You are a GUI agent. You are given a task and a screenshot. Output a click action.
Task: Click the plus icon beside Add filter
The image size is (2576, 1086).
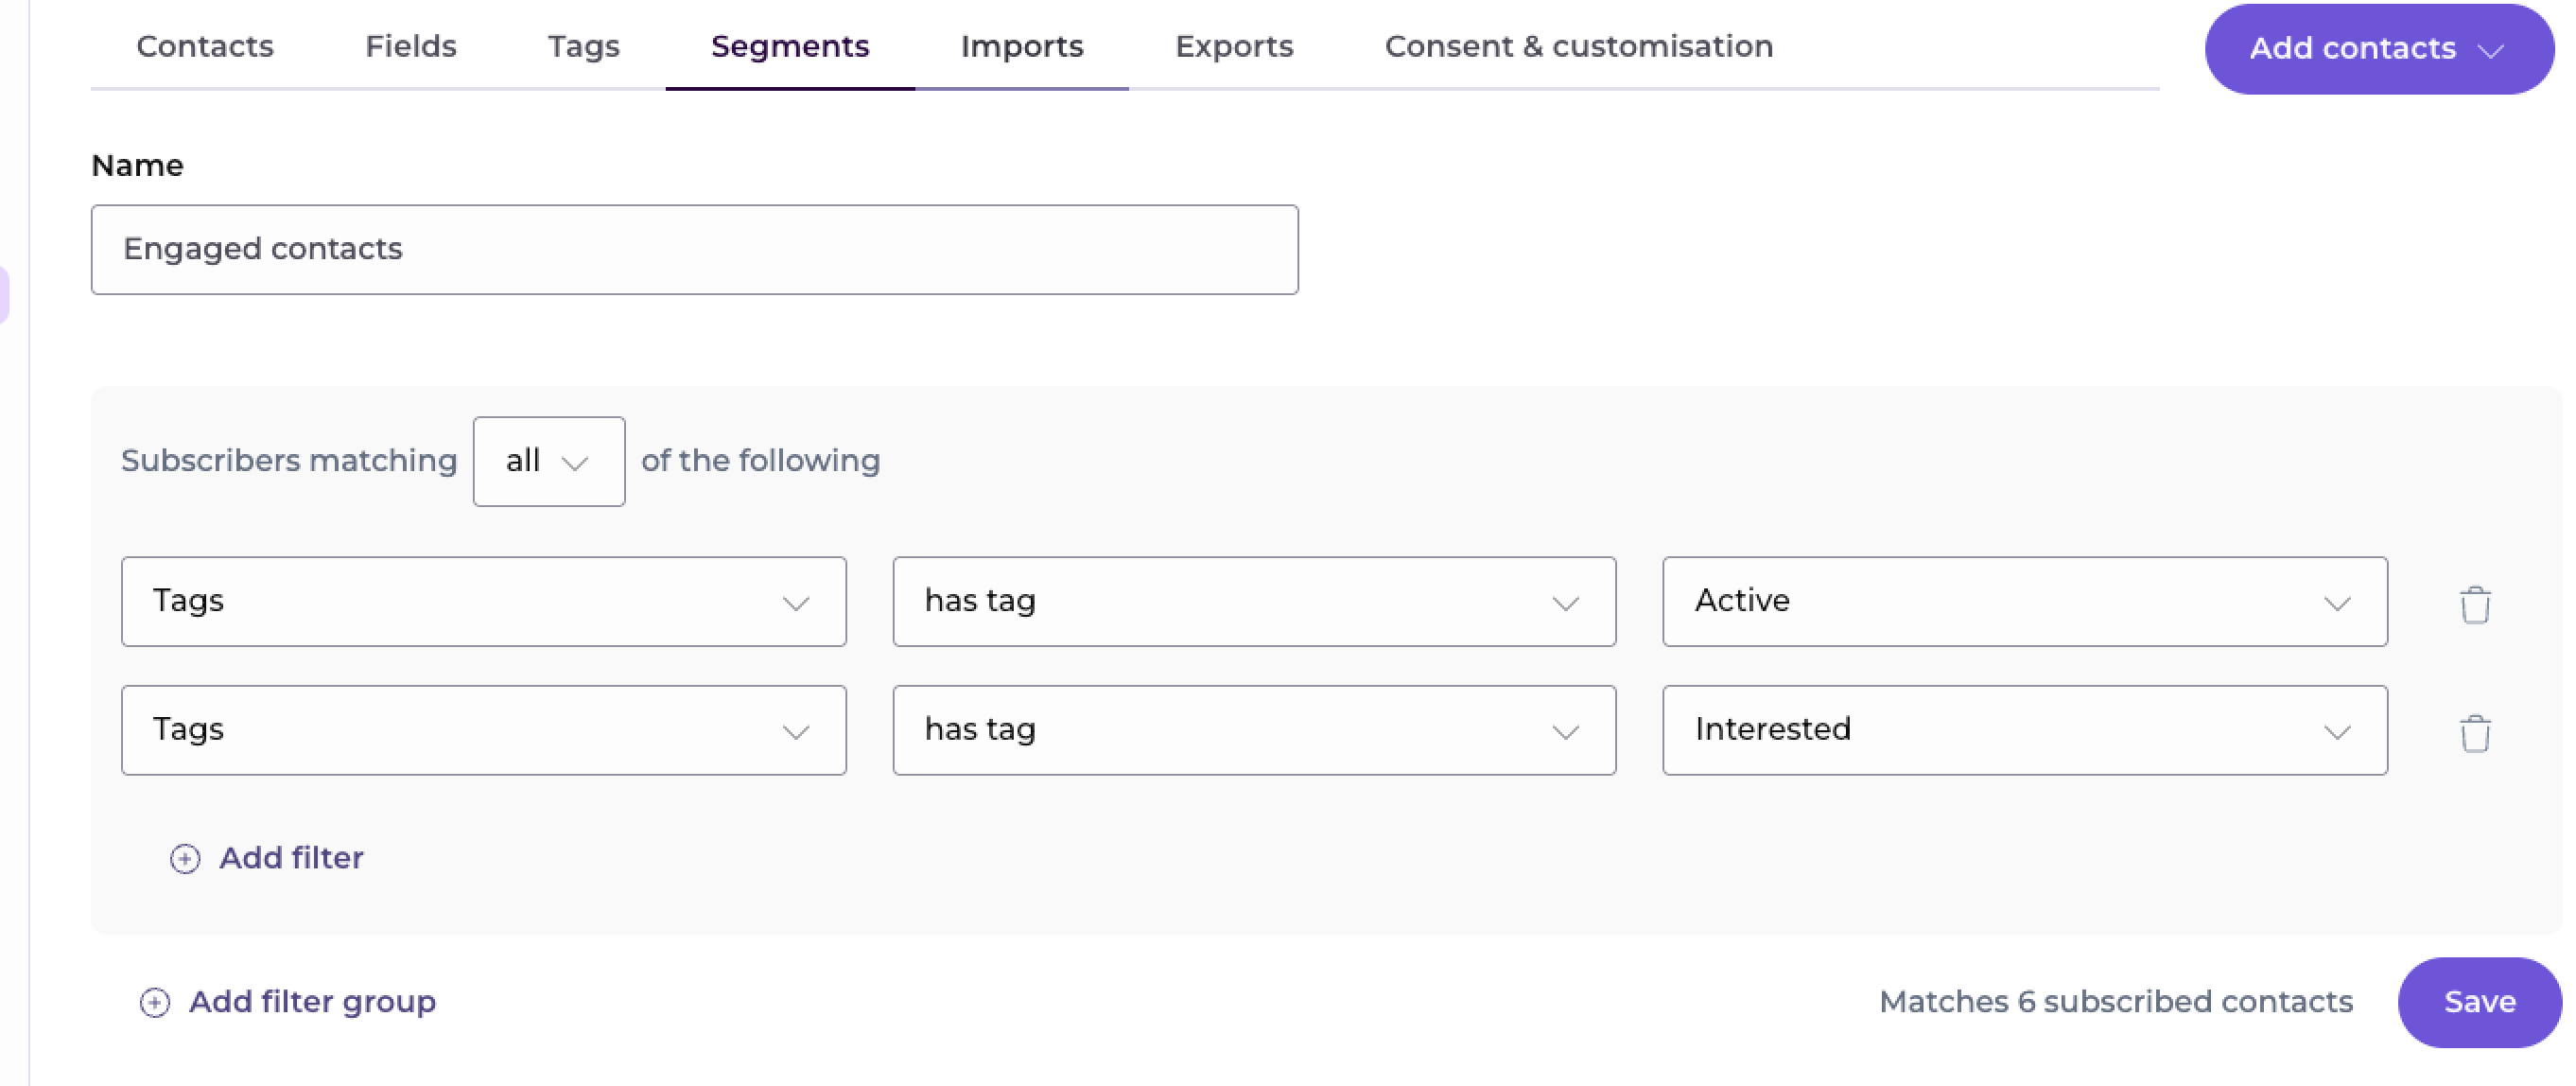185,858
